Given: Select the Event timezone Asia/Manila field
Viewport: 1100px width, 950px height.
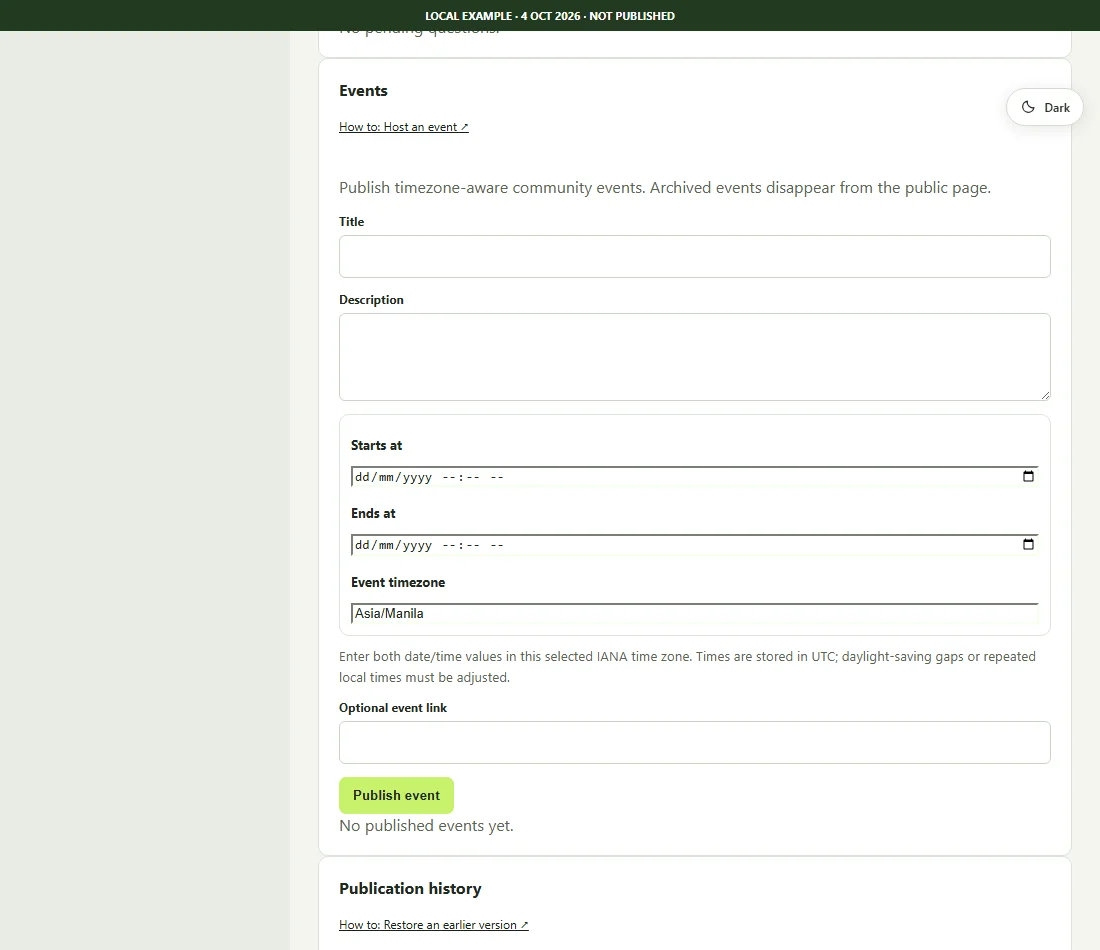Looking at the screenshot, I should point(695,613).
